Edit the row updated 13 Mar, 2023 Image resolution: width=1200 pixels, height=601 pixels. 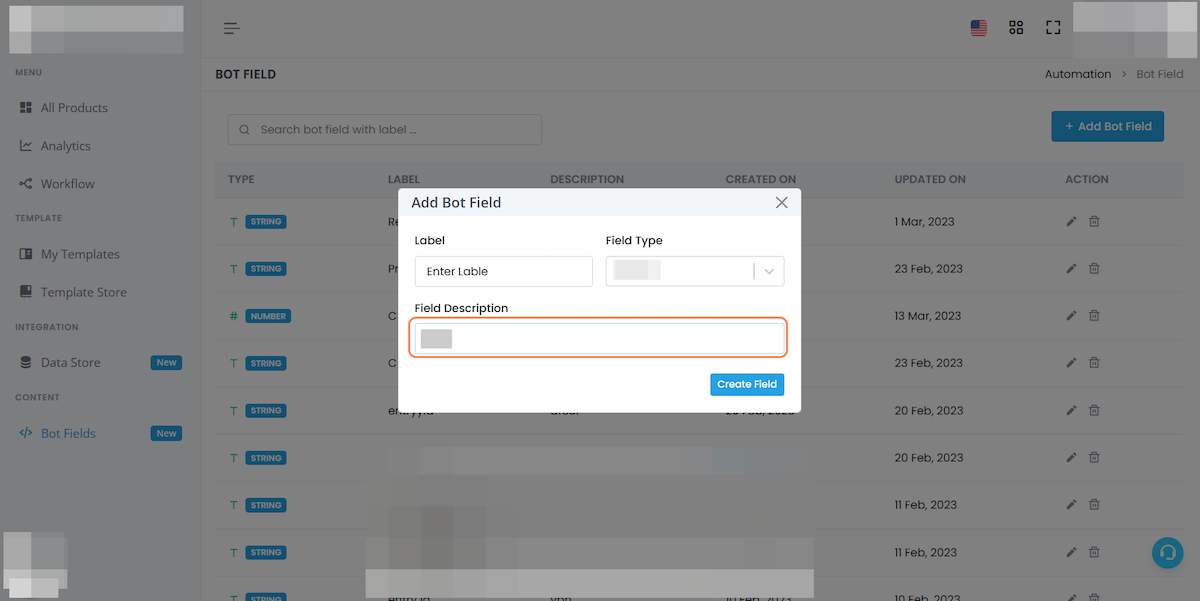[1072, 316]
